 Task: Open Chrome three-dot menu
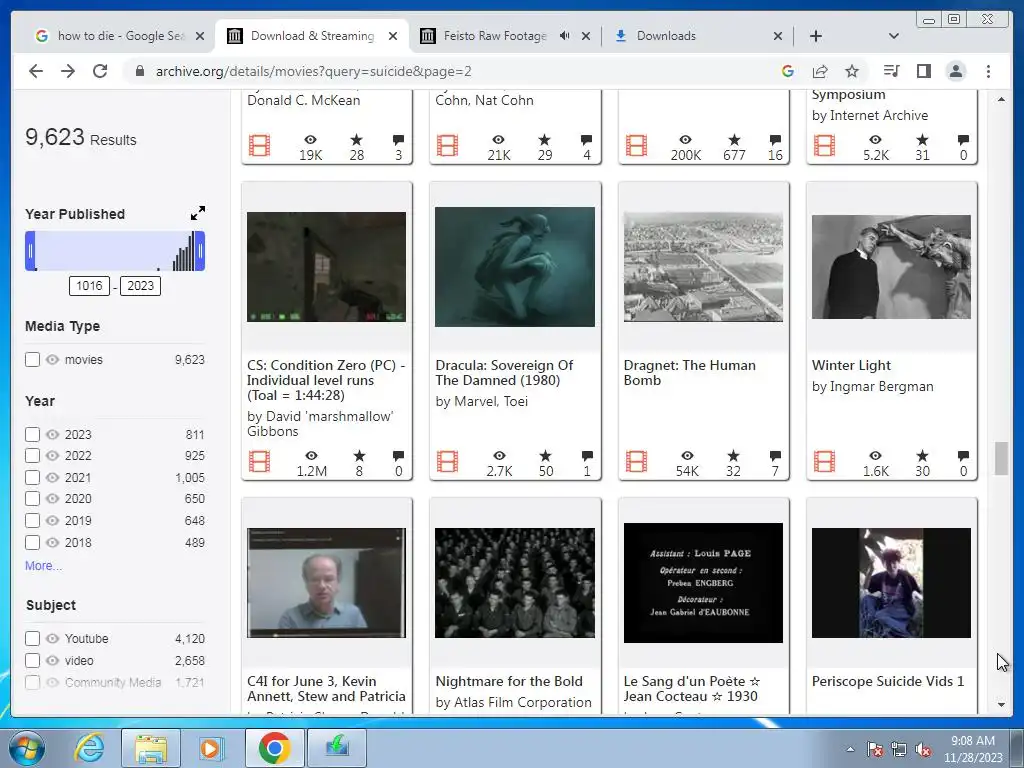(x=988, y=71)
